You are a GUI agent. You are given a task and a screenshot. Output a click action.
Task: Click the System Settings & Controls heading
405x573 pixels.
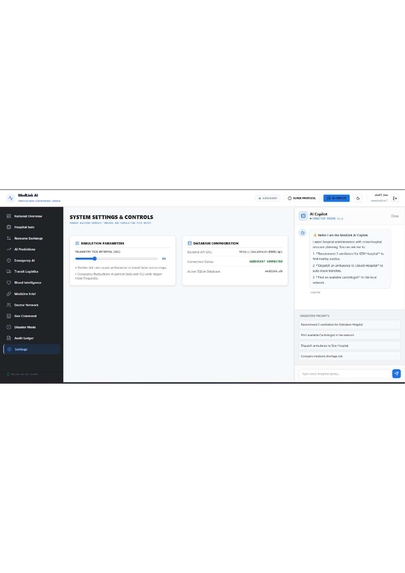point(111,217)
